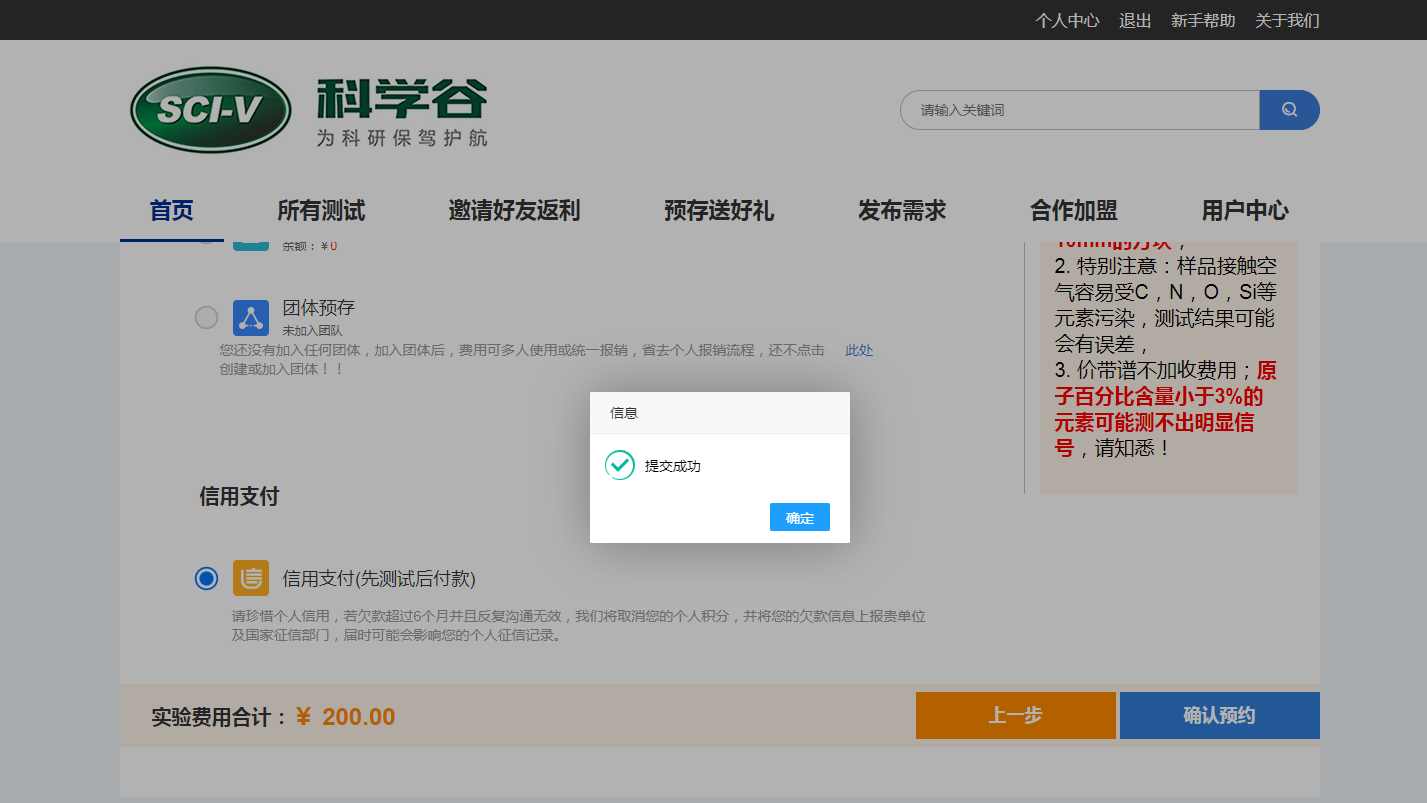Screen dimensions: 1427x803
Task: Follow the 此处 link to create team
Action: pyautogui.click(x=859, y=350)
